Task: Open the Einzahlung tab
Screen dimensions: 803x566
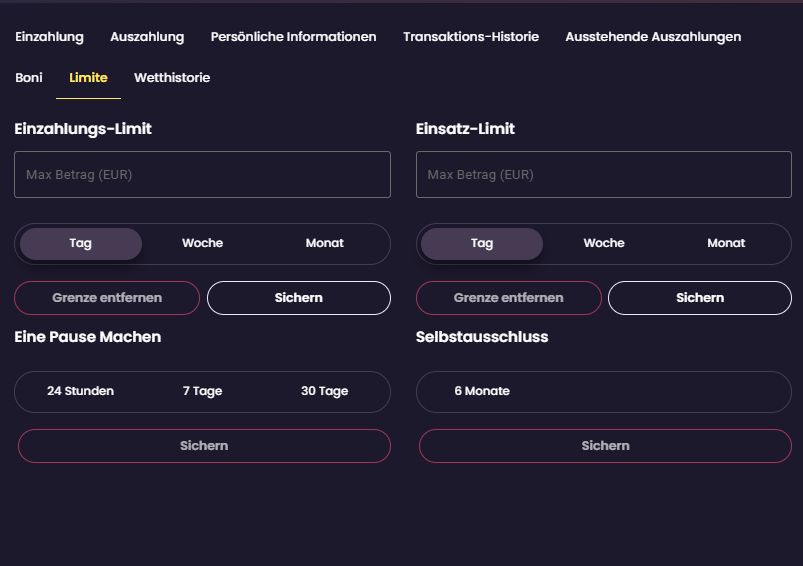Action: tap(49, 37)
